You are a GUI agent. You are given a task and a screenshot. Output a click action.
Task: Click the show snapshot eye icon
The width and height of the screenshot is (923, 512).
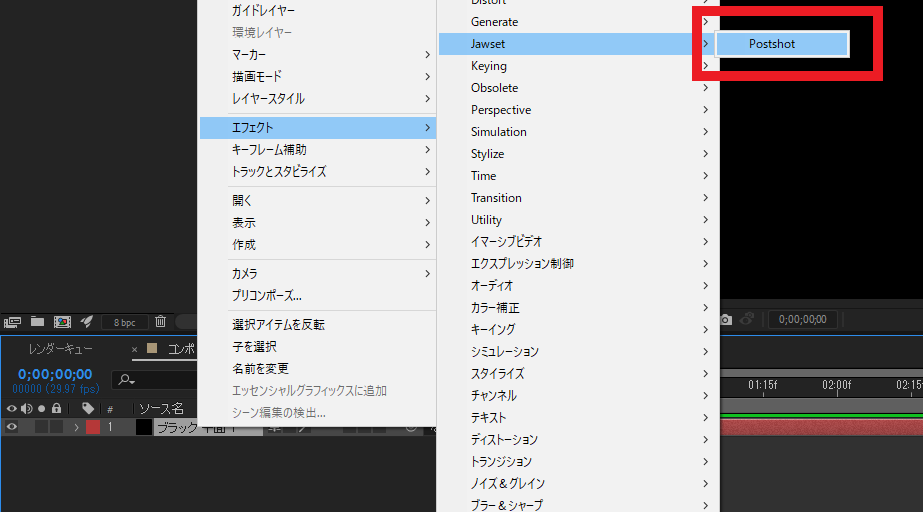(747, 320)
